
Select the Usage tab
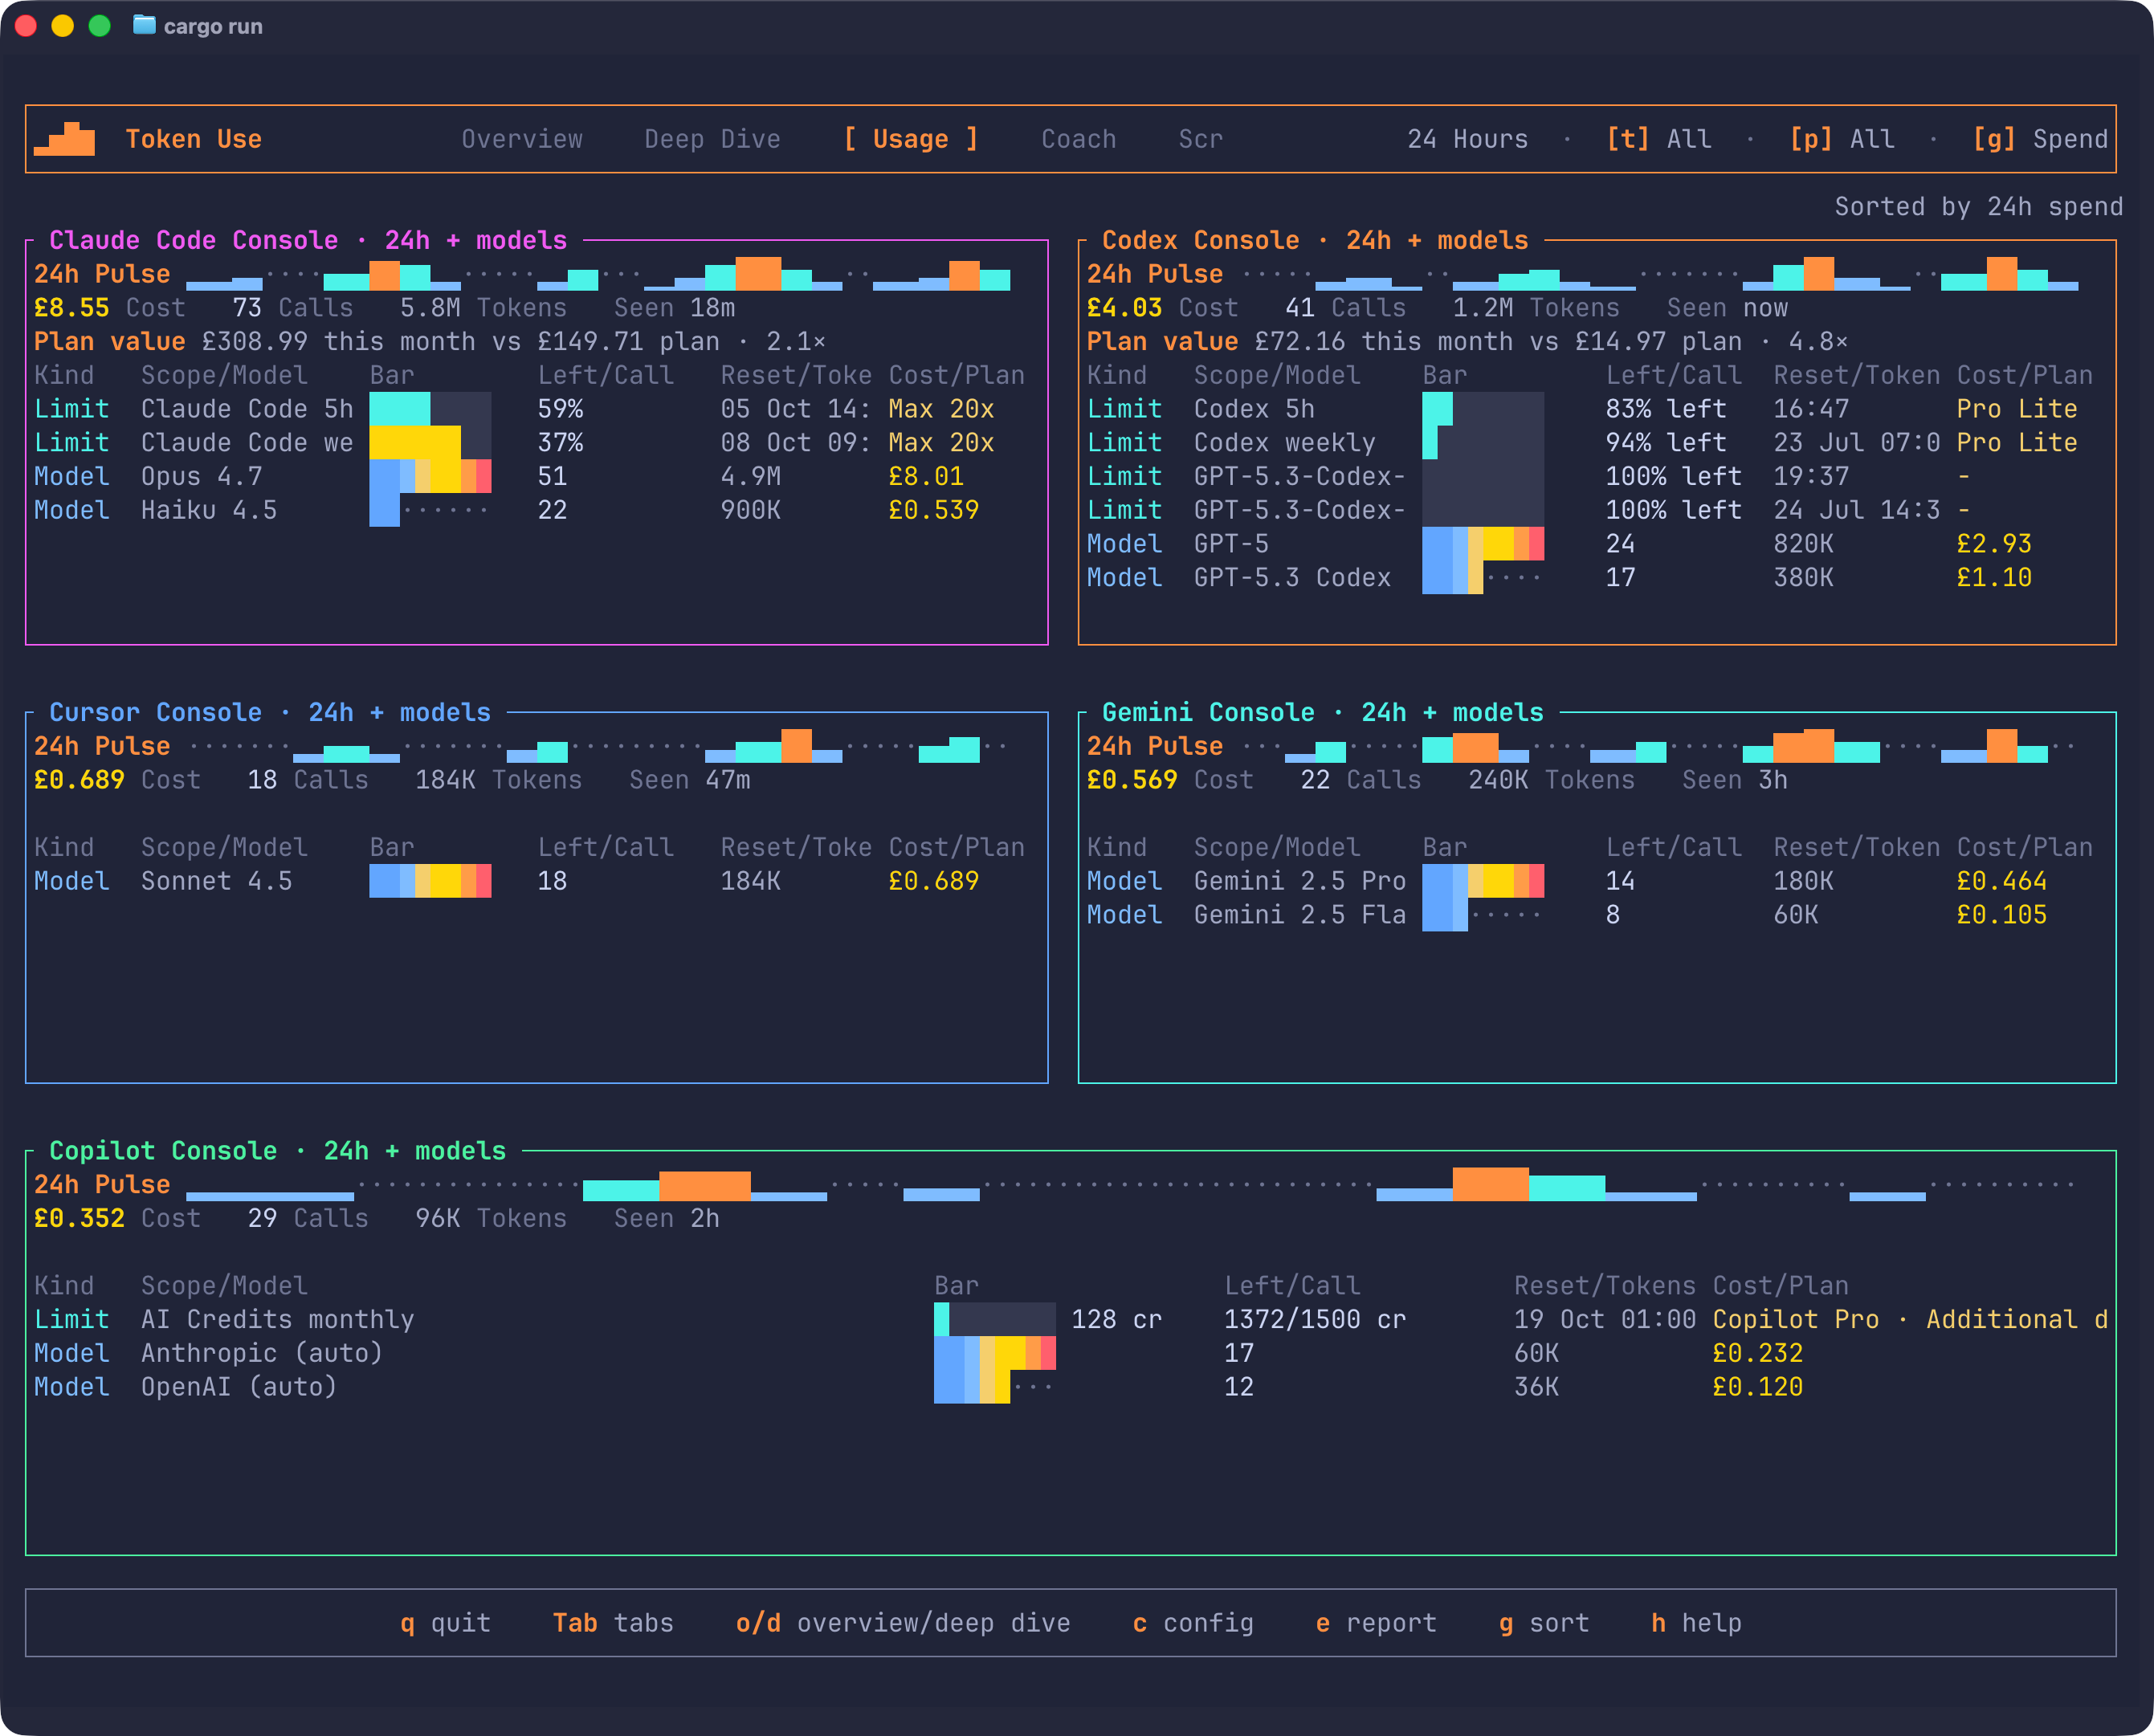(x=910, y=139)
